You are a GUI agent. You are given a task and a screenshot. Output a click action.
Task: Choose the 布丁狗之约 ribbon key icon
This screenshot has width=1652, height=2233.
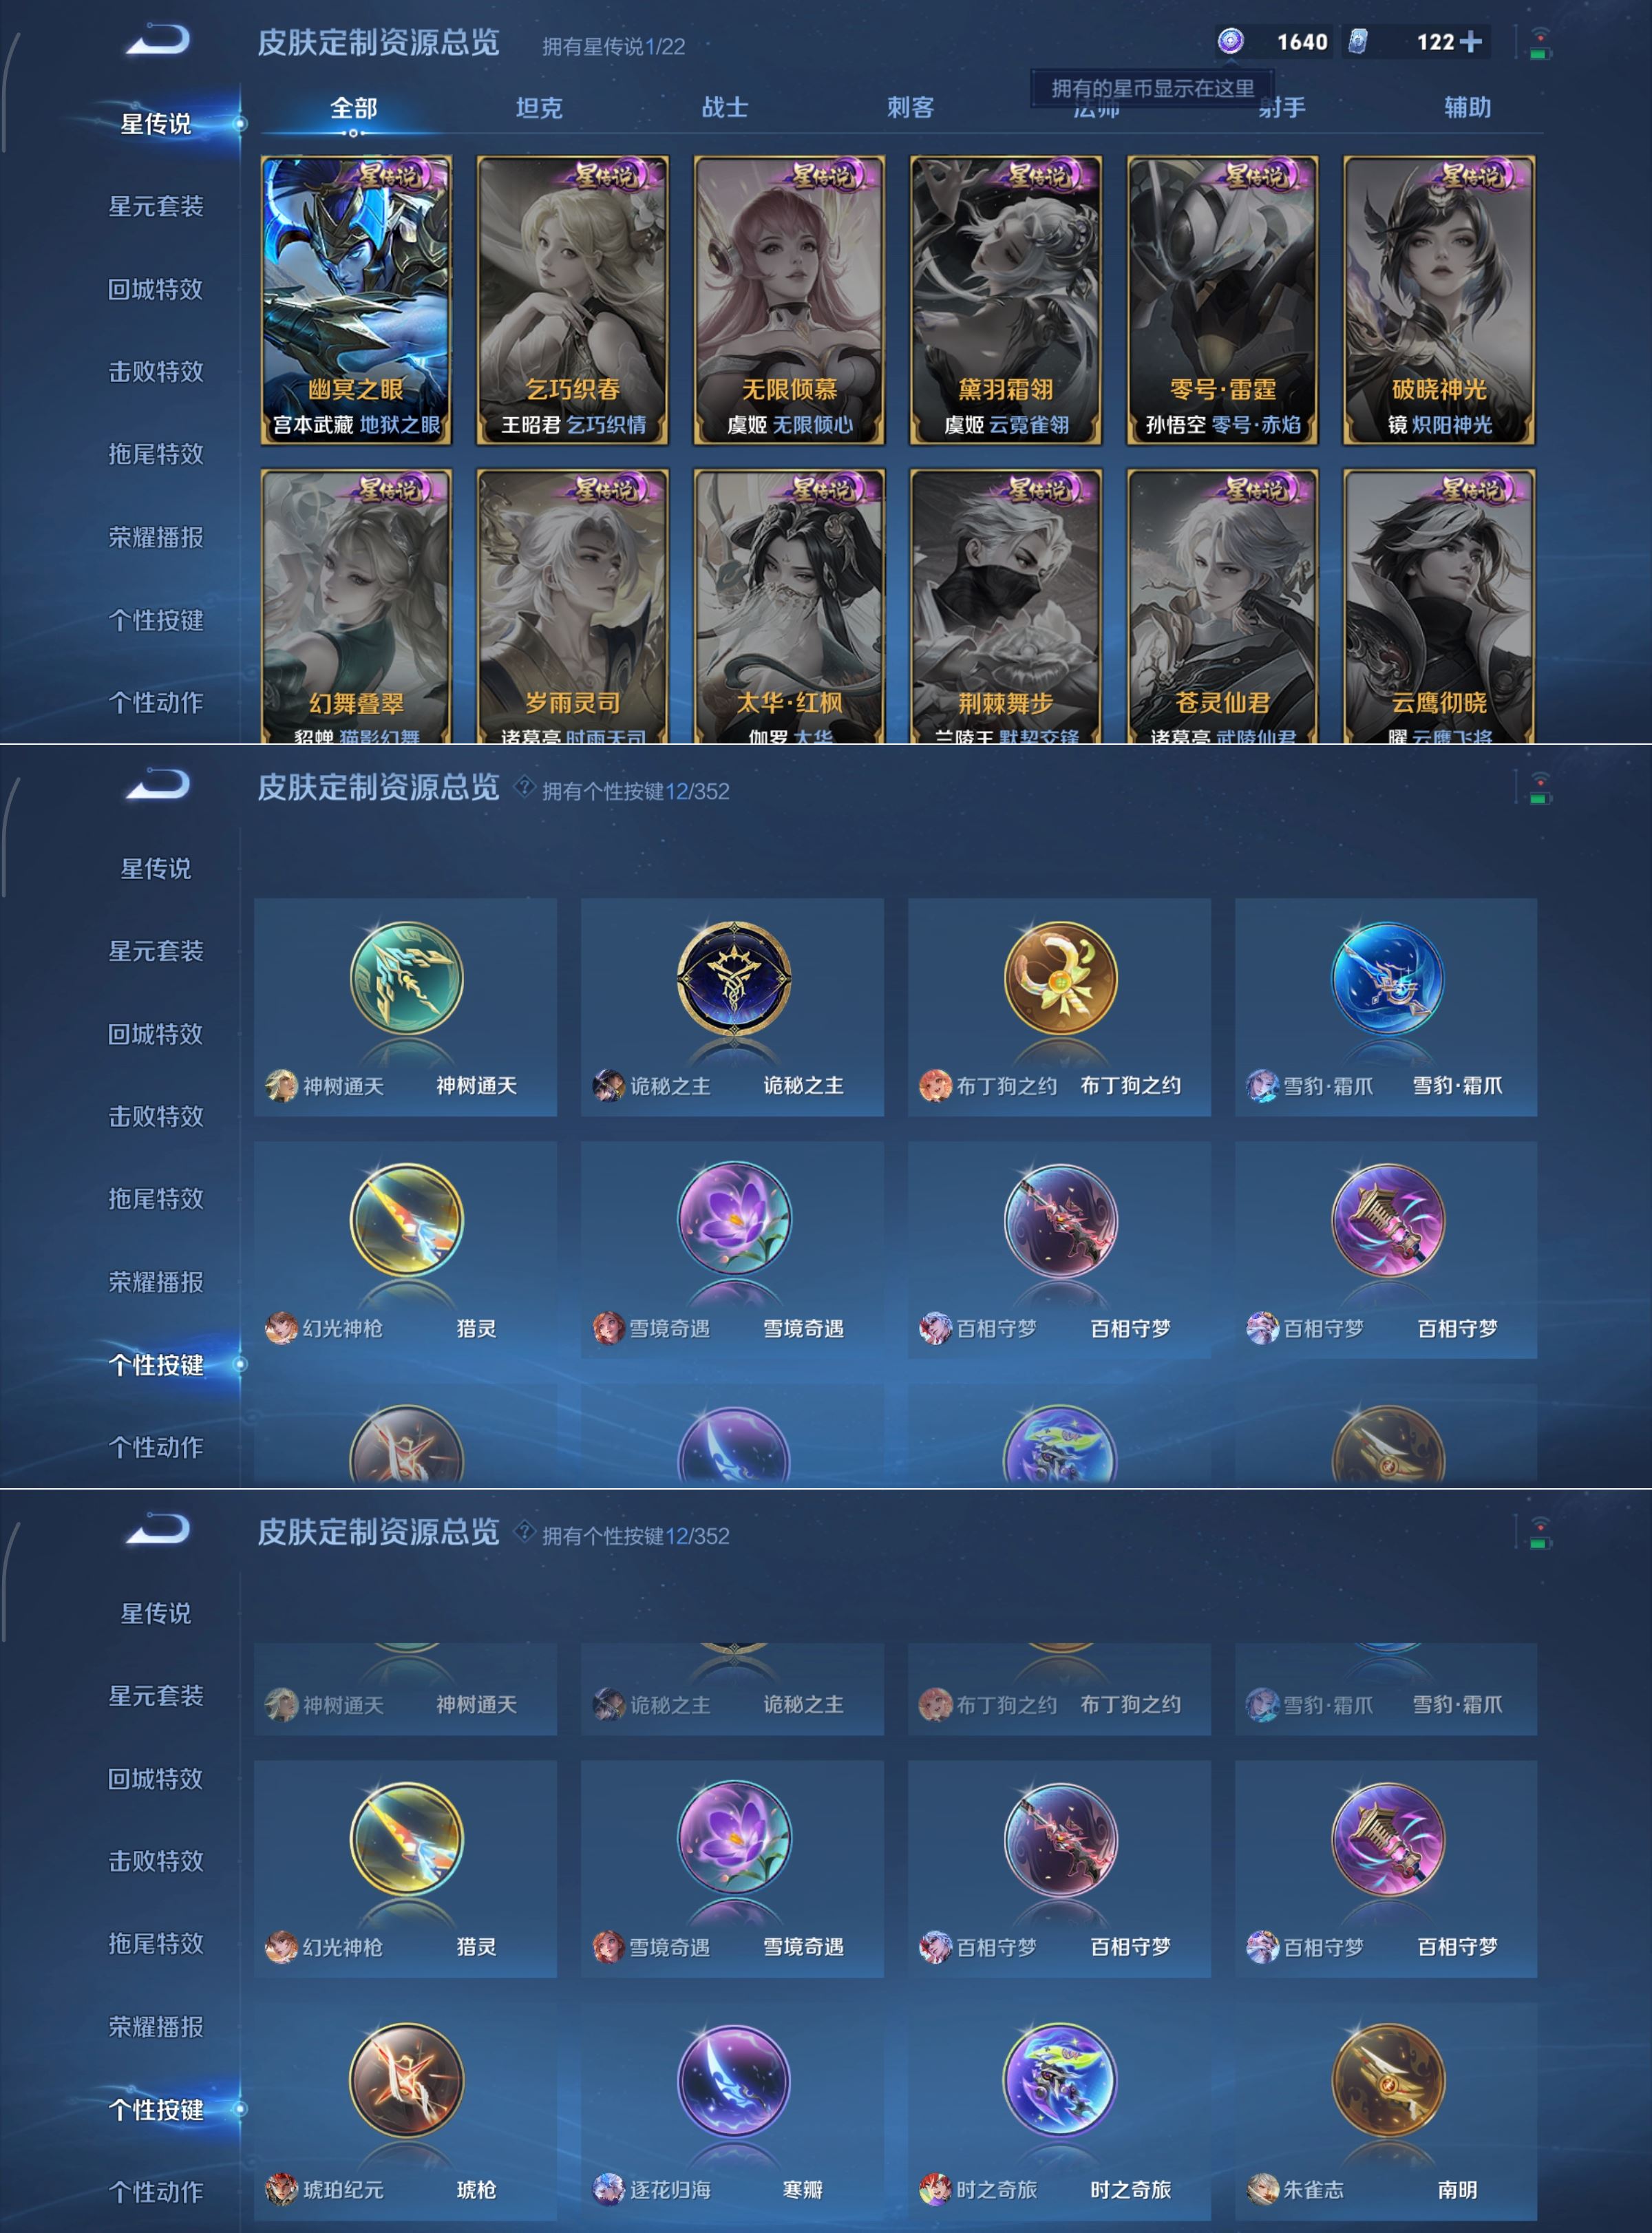click(1060, 978)
